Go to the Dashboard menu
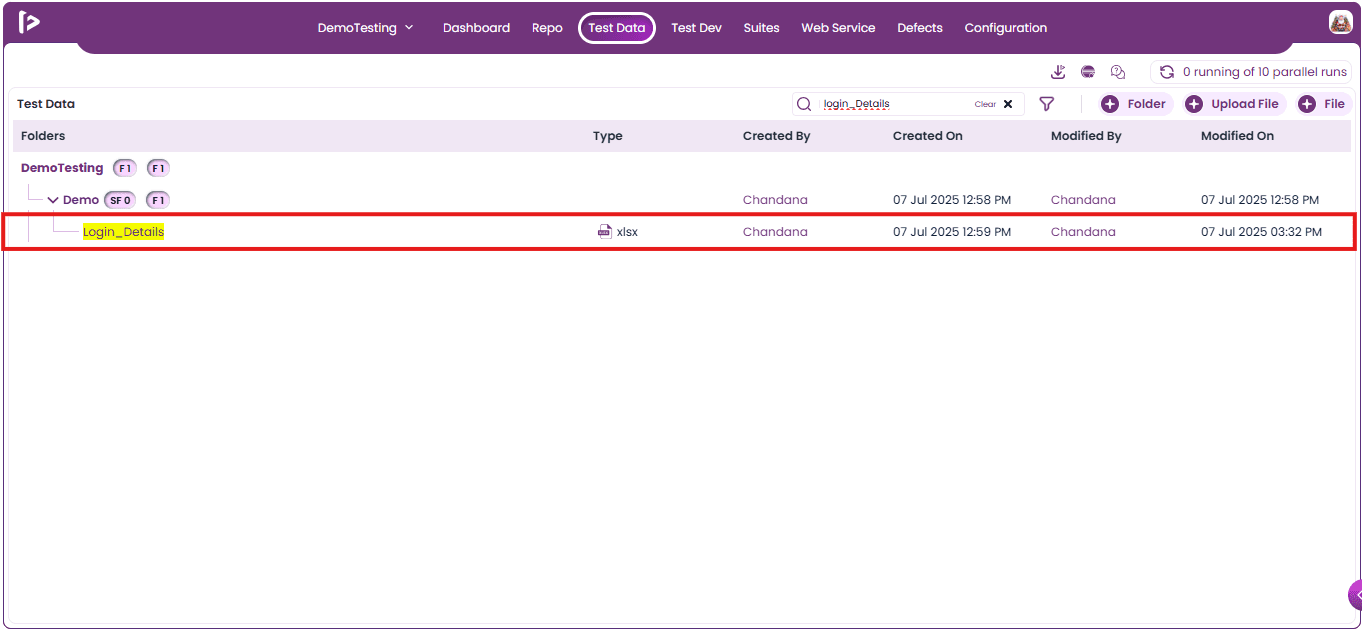 [x=476, y=28]
